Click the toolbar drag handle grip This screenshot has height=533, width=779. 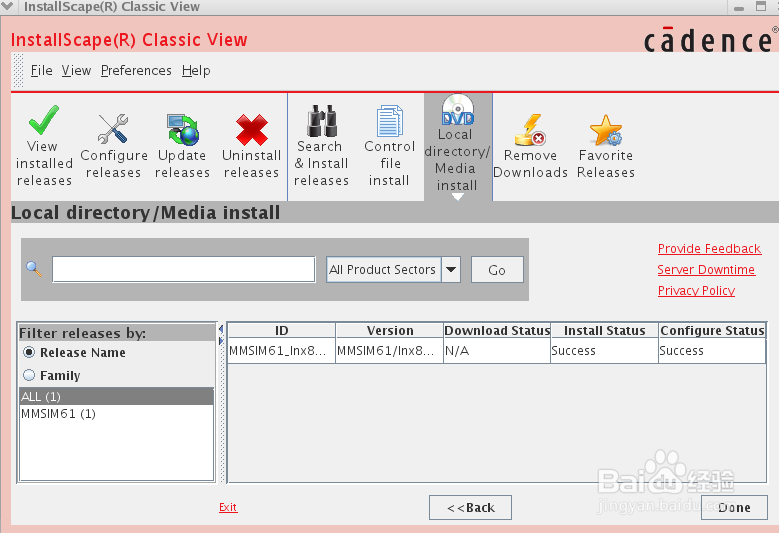click(x=18, y=70)
